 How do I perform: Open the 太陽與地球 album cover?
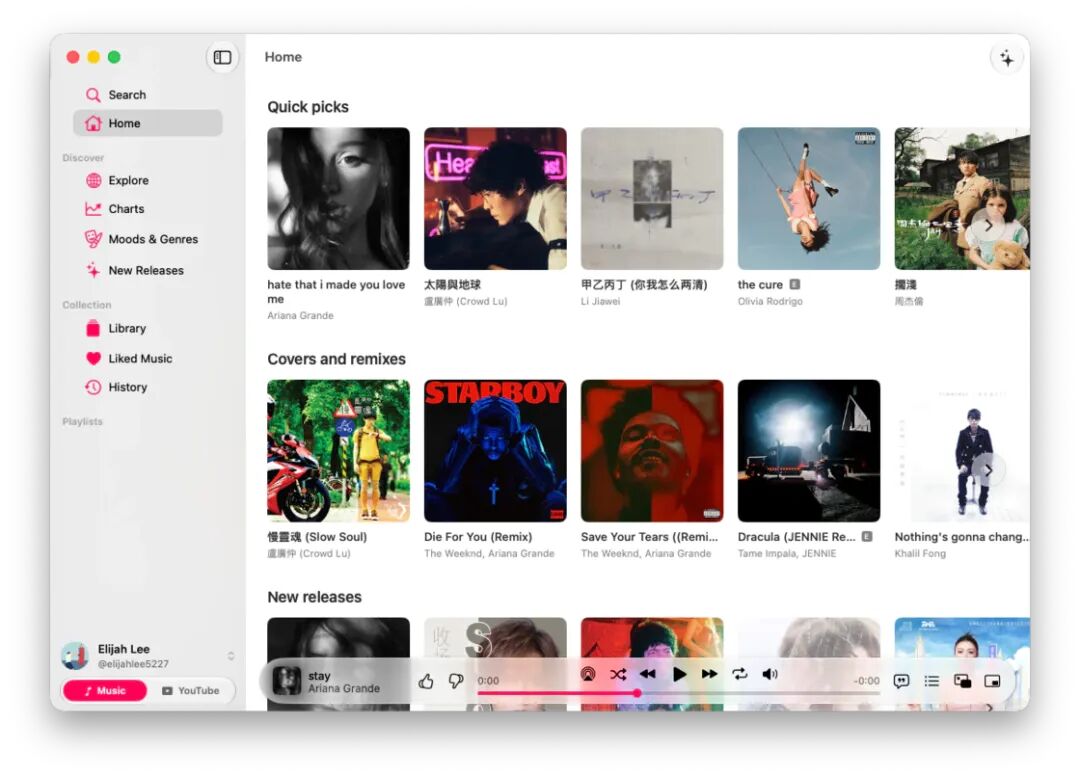tap(495, 198)
